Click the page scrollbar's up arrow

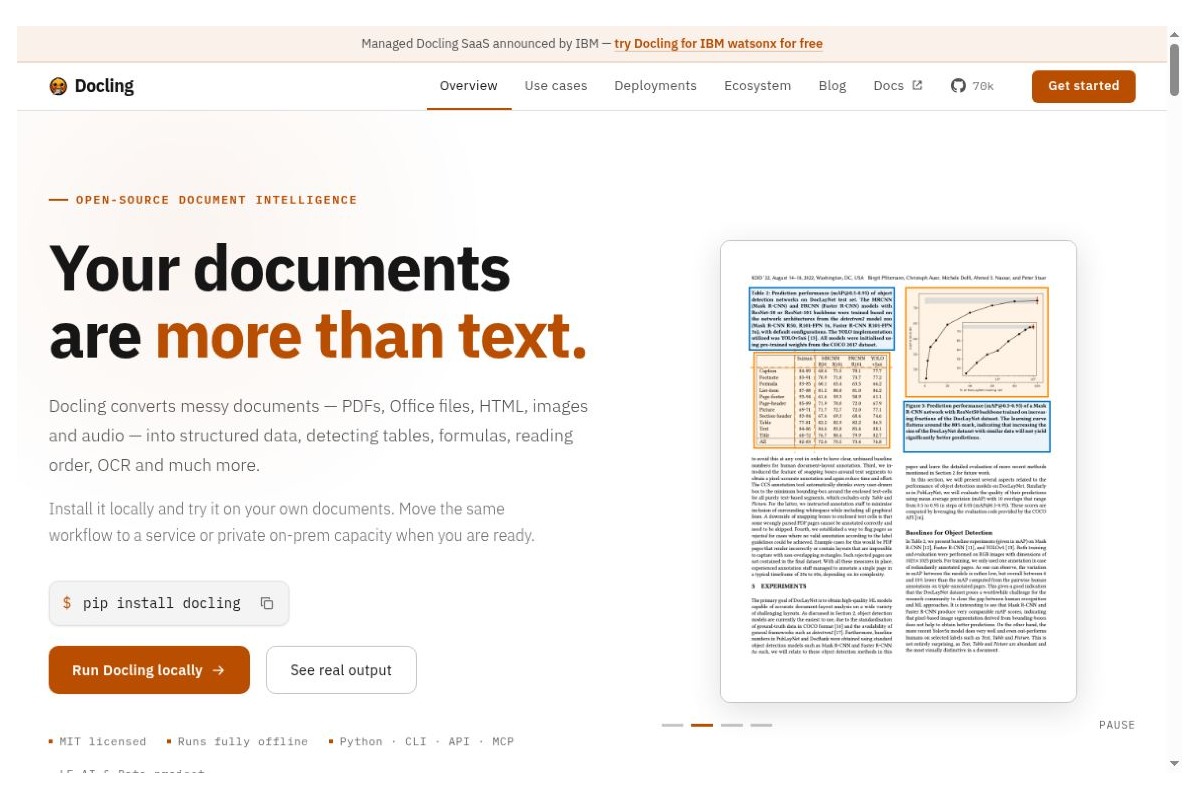point(1175,36)
